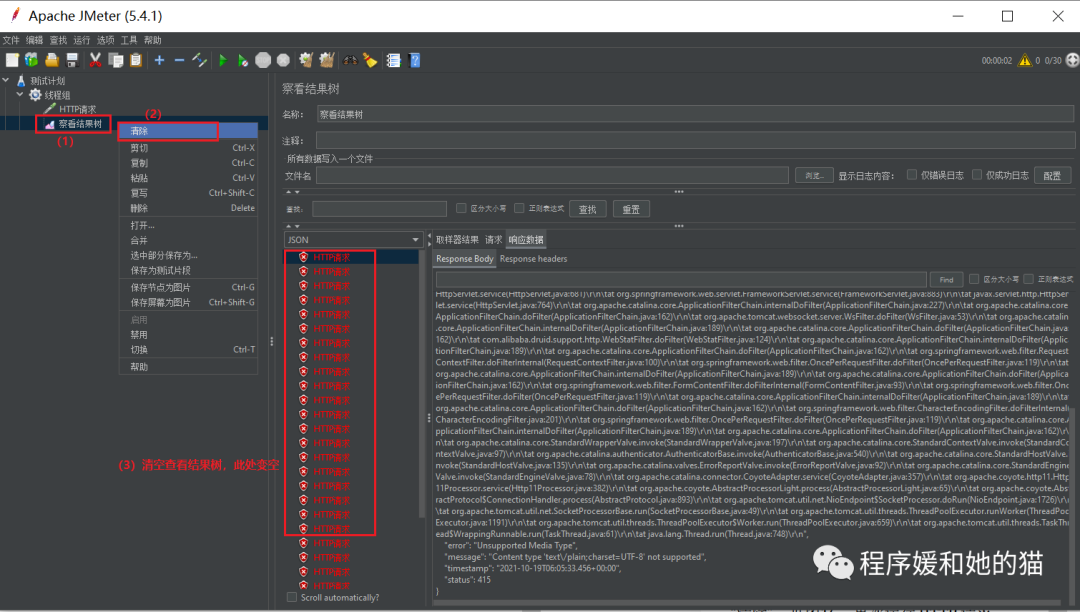The height and width of the screenshot is (612, 1080).
Task: Select the Thread Group gear icon in tree
Action: click(x=35, y=95)
